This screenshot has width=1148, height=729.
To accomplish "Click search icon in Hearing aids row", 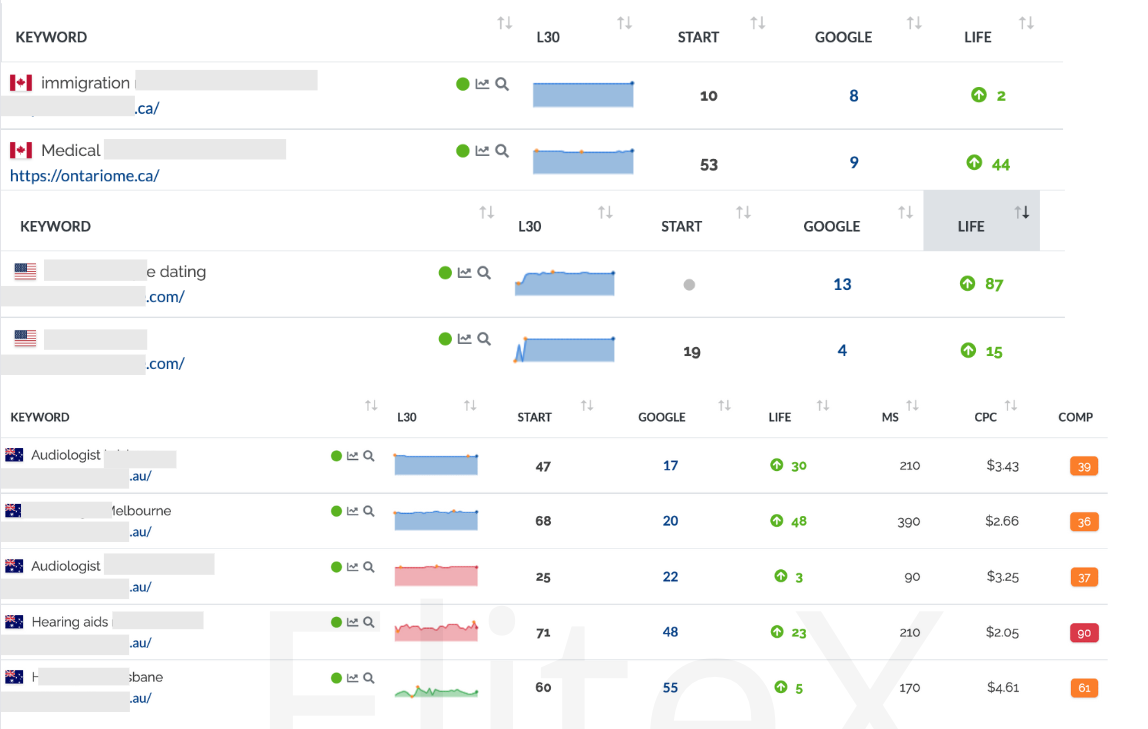I will tap(369, 622).
